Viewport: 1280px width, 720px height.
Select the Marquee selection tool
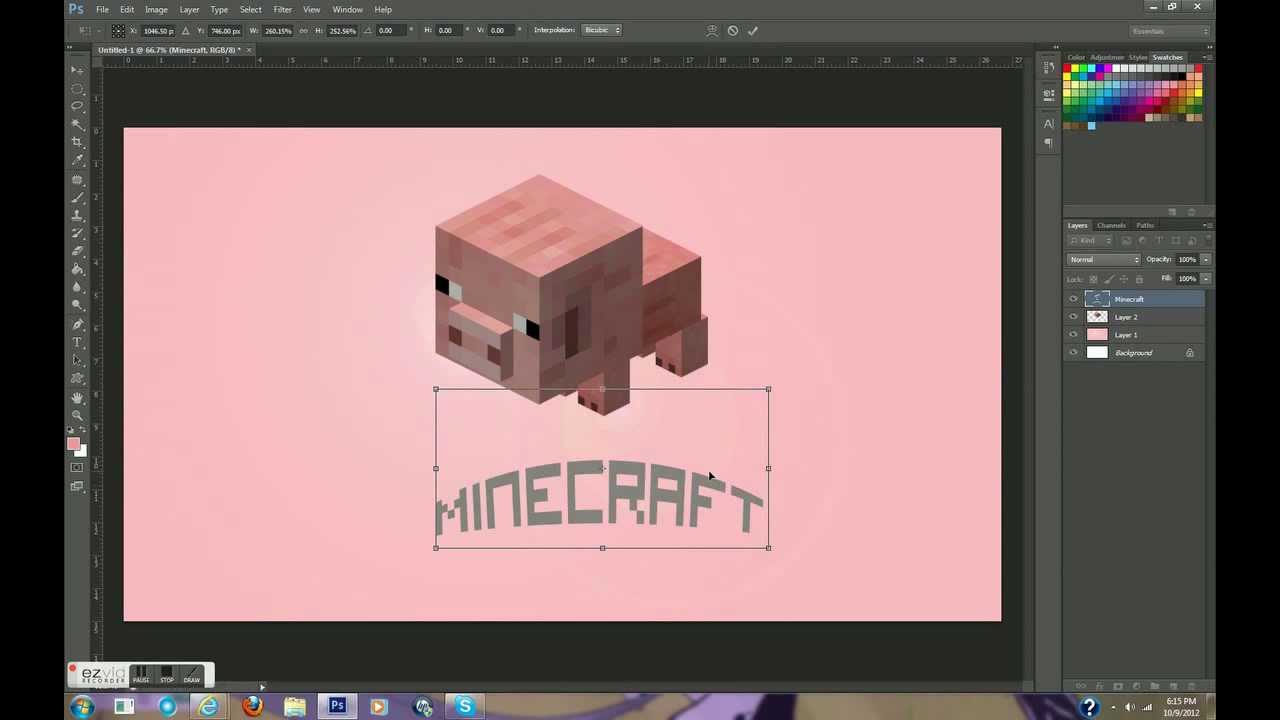point(77,88)
